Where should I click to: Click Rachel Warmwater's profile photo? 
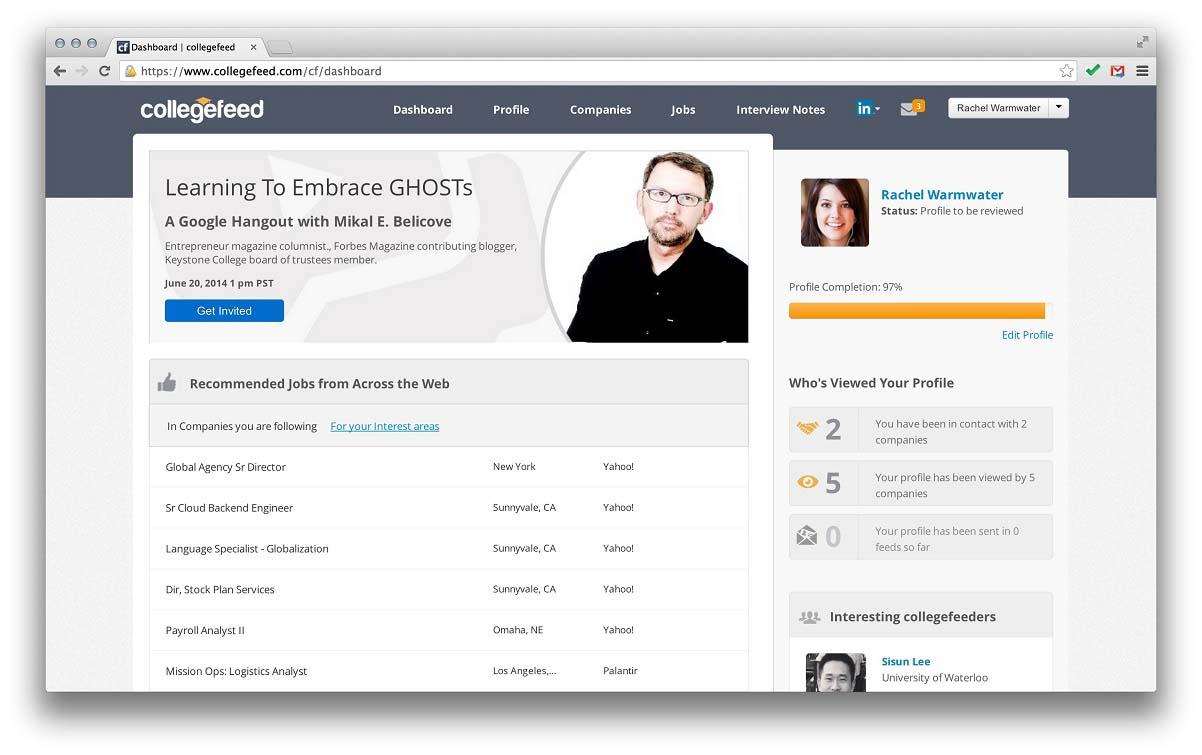[x=835, y=213]
